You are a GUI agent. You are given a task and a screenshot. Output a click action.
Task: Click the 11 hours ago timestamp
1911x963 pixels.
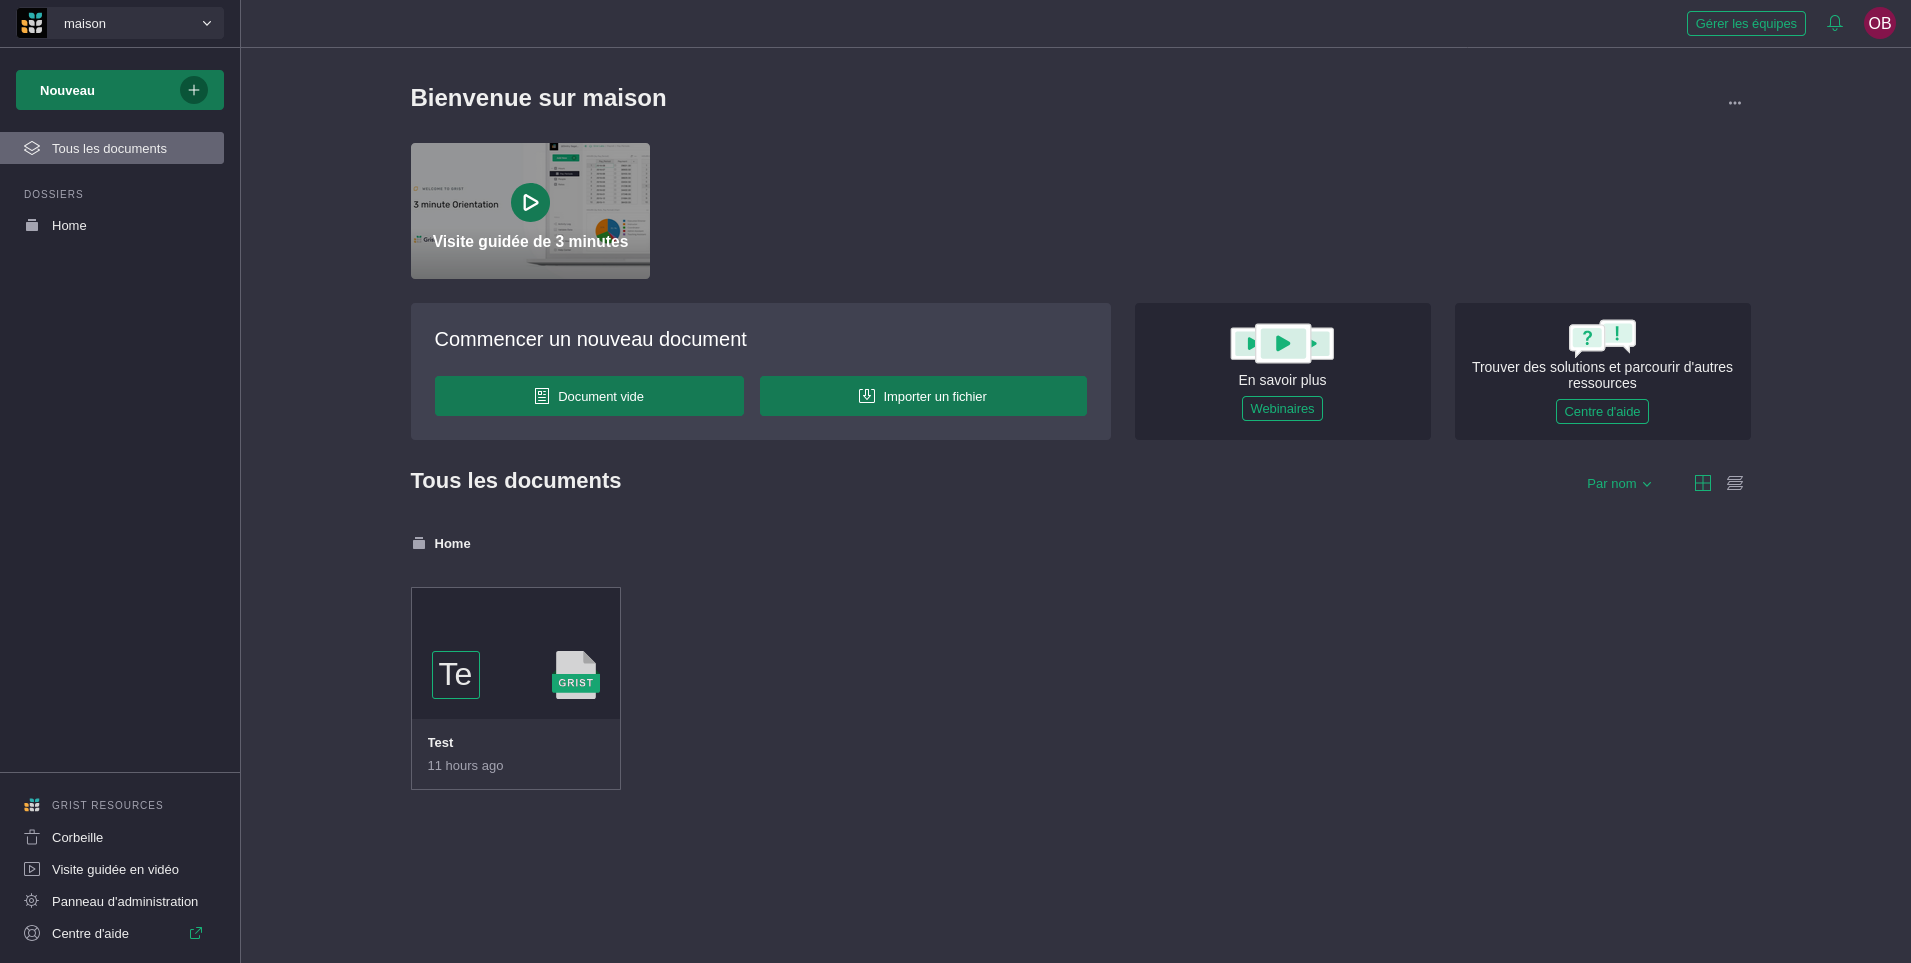tap(465, 765)
